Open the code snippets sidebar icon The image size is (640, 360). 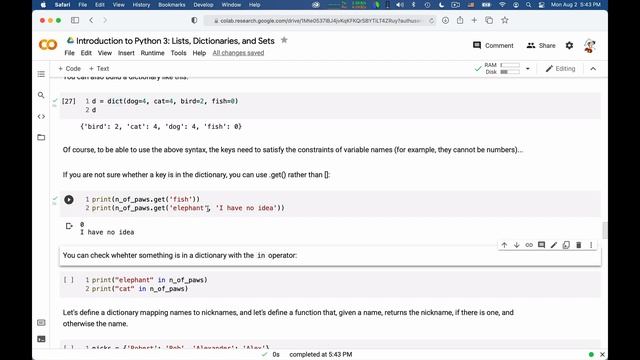coord(41,116)
